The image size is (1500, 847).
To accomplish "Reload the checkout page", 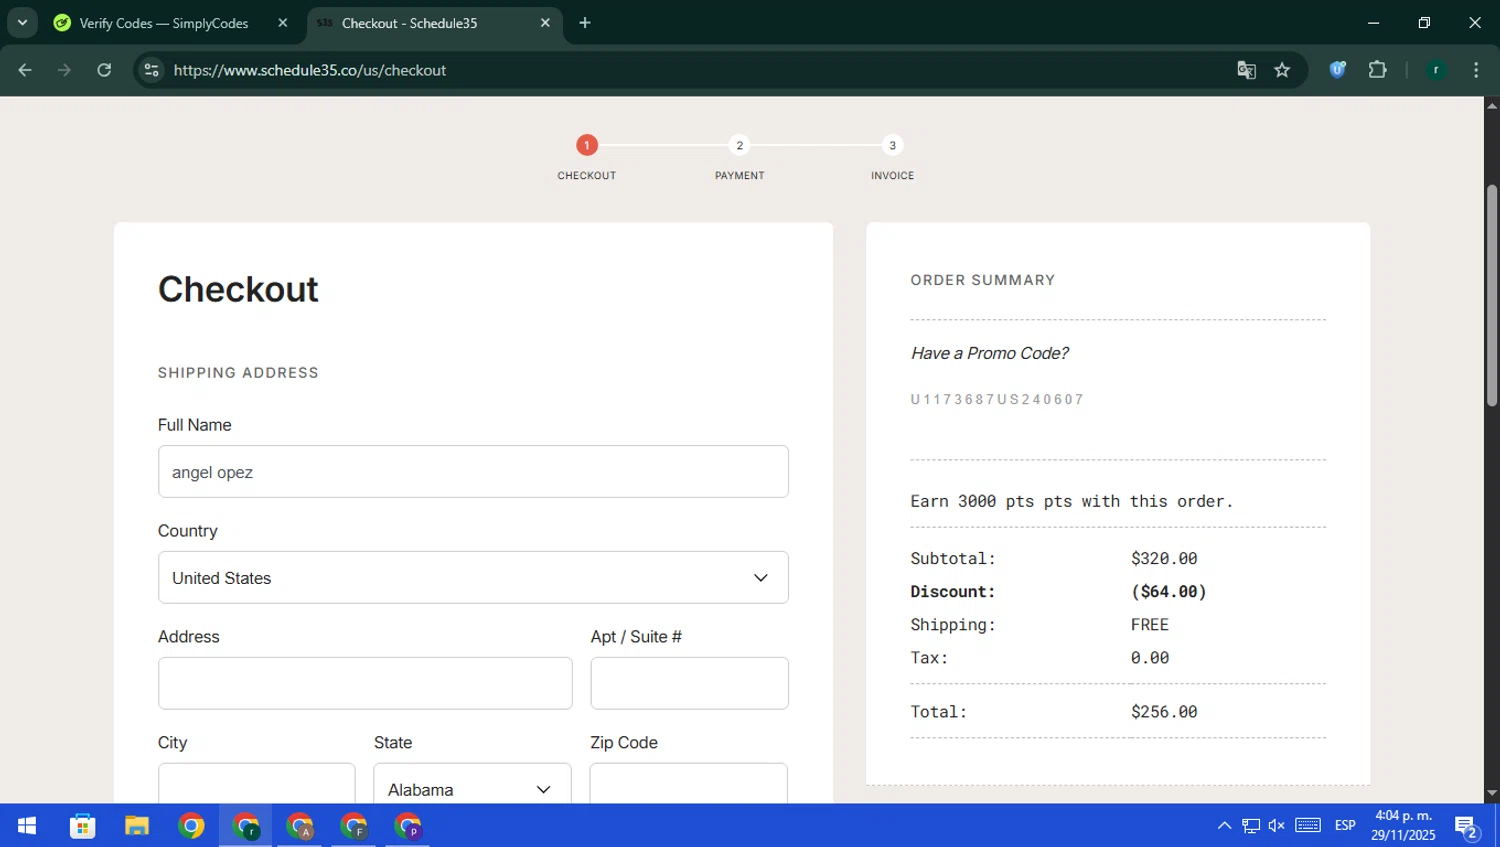I will (x=104, y=70).
